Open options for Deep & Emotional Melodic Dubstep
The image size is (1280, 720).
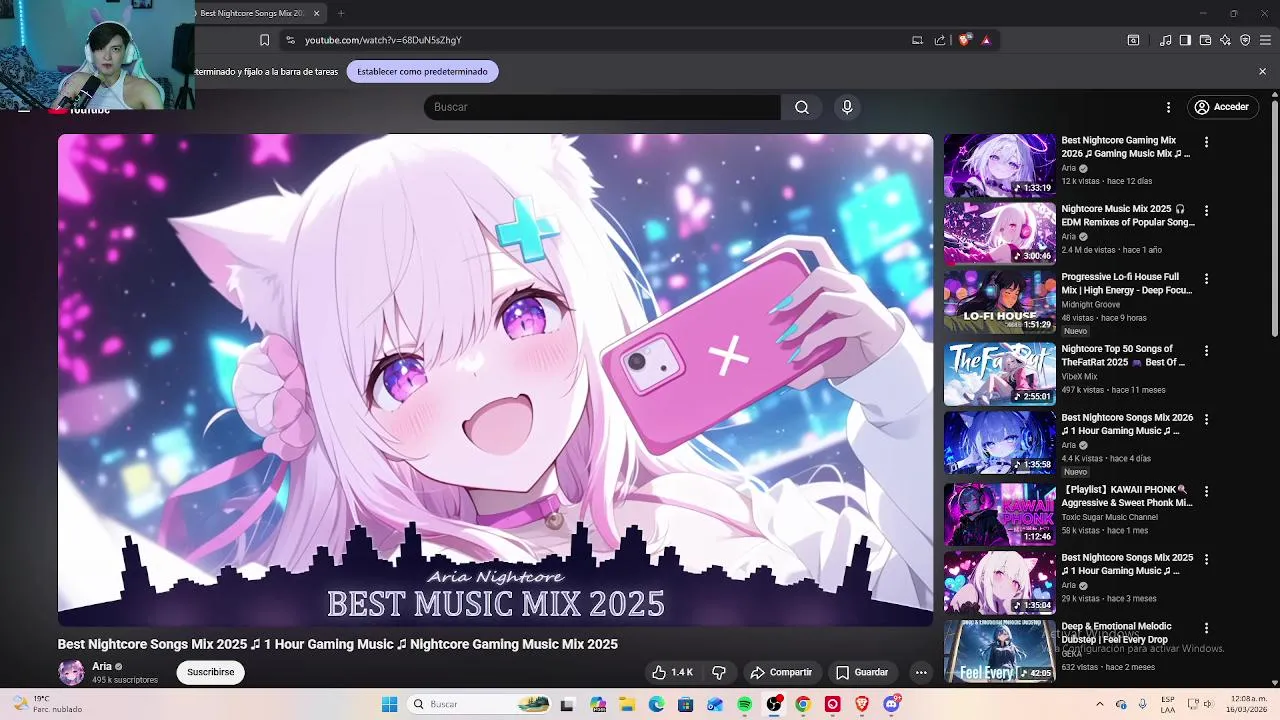[x=1206, y=628]
